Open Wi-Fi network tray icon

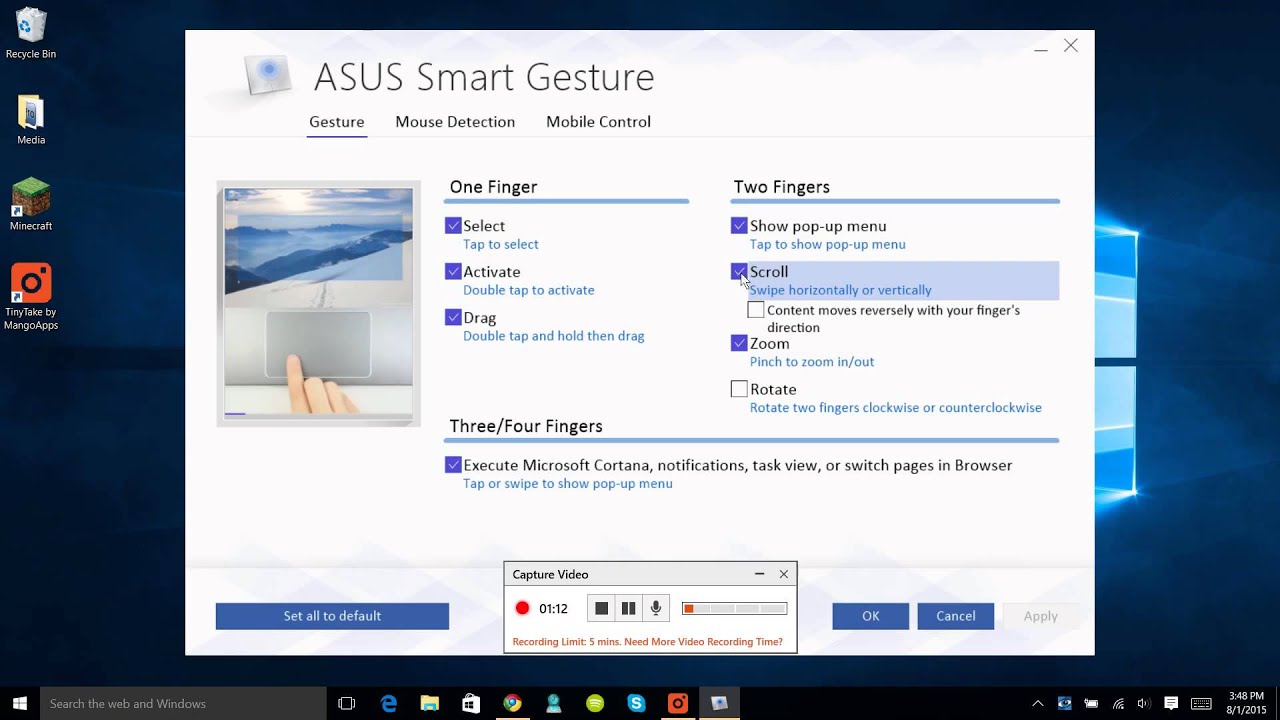pos(1118,703)
